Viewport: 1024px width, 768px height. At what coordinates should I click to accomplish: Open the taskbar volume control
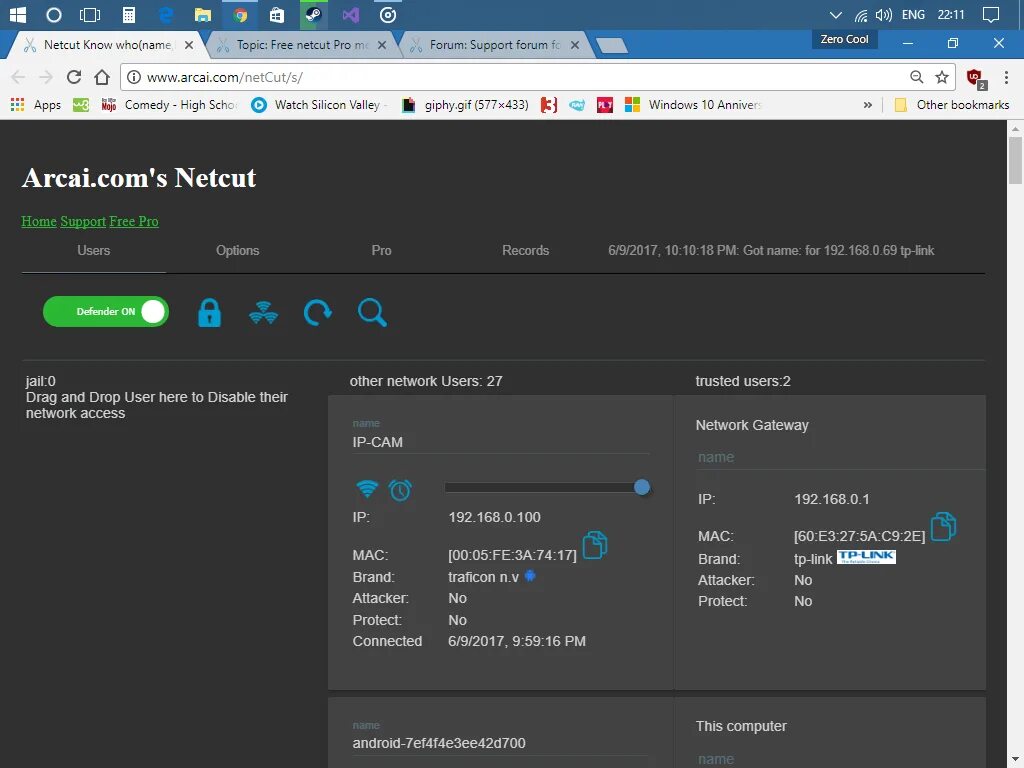click(x=884, y=14)
